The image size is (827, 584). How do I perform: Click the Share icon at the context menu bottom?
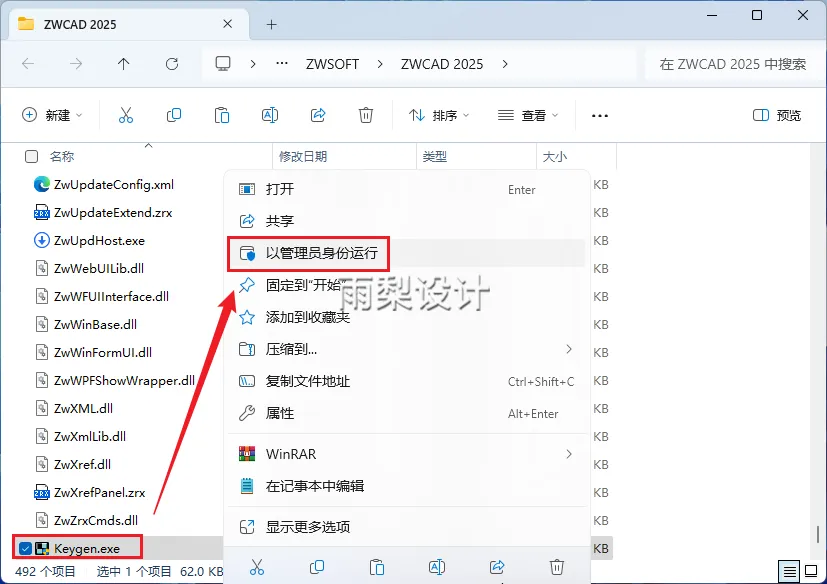point(497,567)
